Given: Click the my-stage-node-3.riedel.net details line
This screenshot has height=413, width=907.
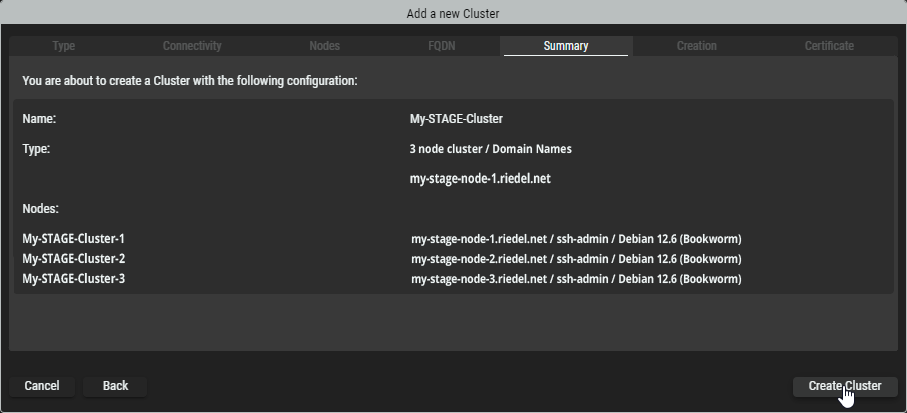Looking at the screenshot, I should tap(576, 279).
